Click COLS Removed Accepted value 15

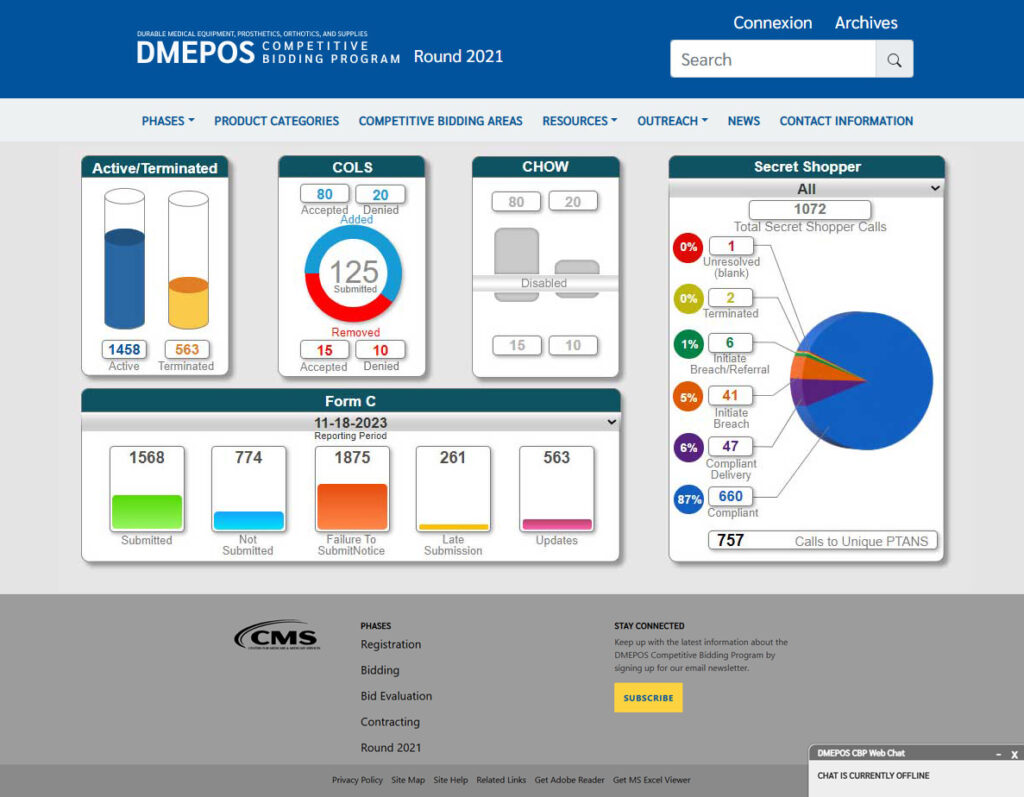(x=325, y=350)
